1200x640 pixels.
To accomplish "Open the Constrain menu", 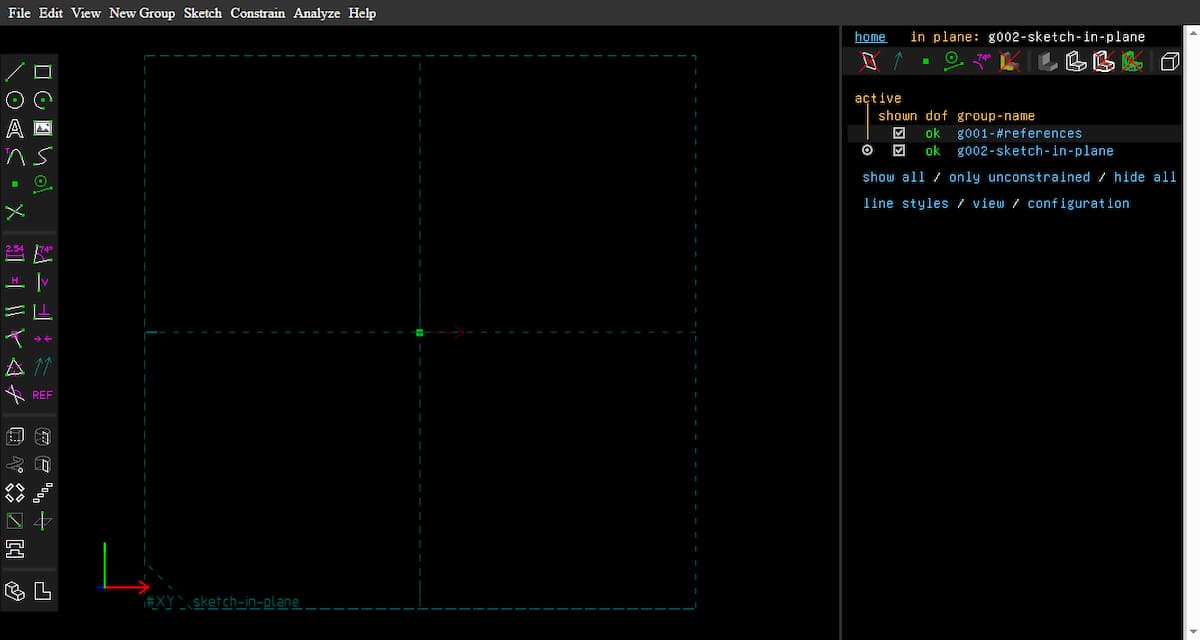I will [257, 13].
